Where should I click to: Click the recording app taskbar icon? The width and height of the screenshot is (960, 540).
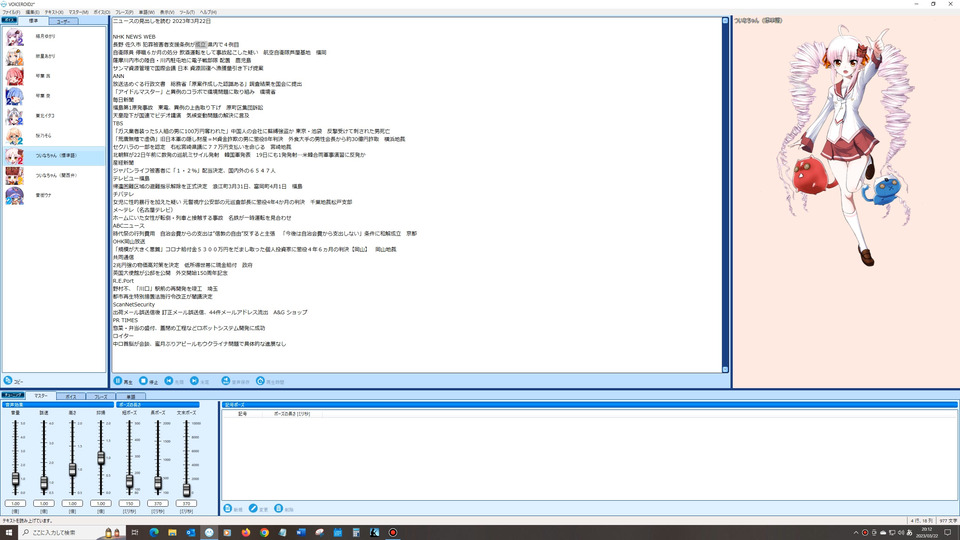pos(392,533)
